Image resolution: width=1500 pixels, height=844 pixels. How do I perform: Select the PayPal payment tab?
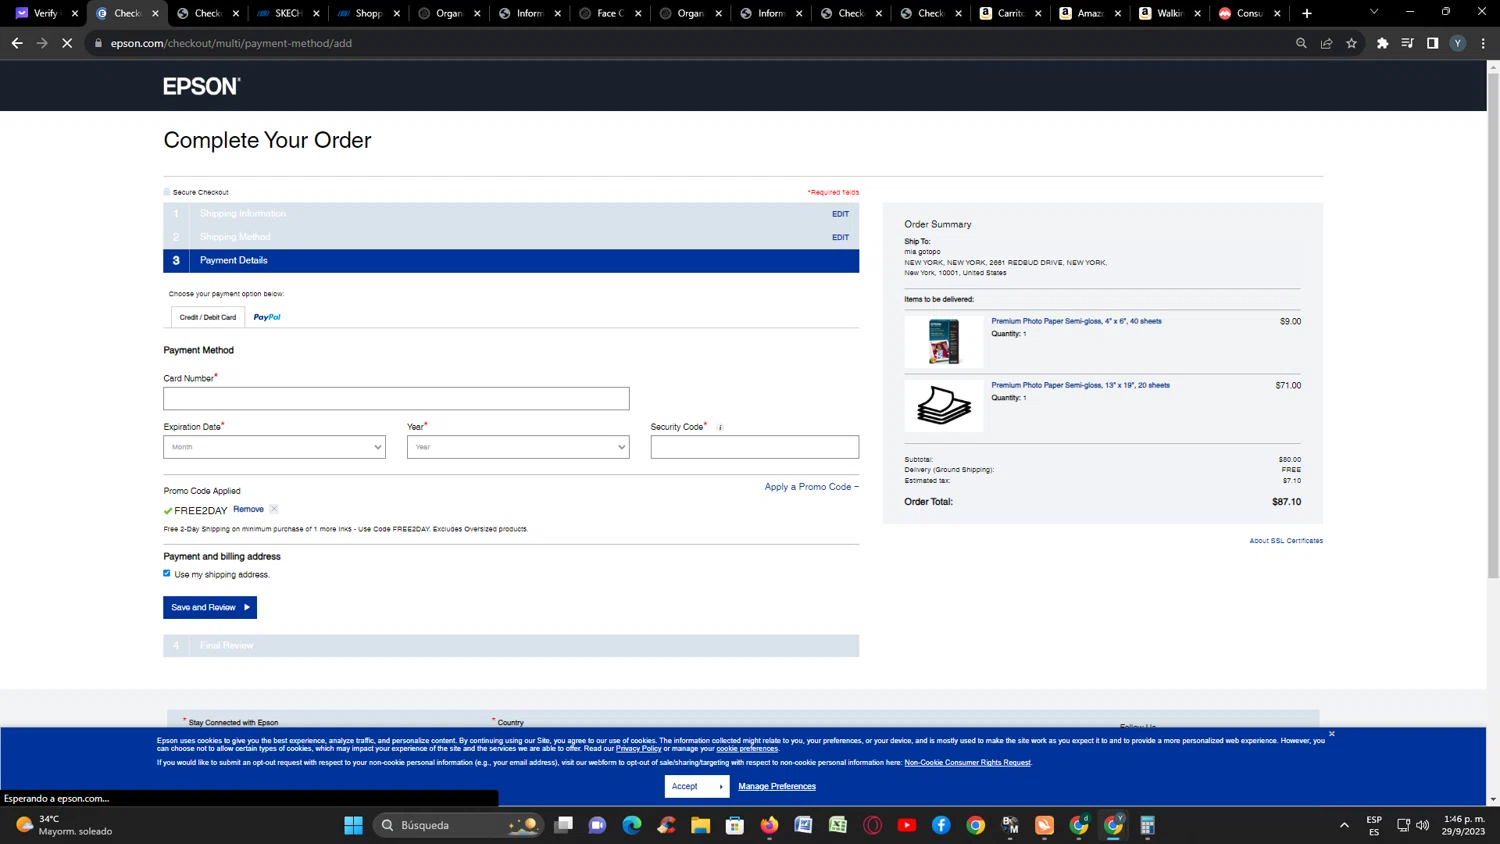pyautogui.click(x=267, y=317)
